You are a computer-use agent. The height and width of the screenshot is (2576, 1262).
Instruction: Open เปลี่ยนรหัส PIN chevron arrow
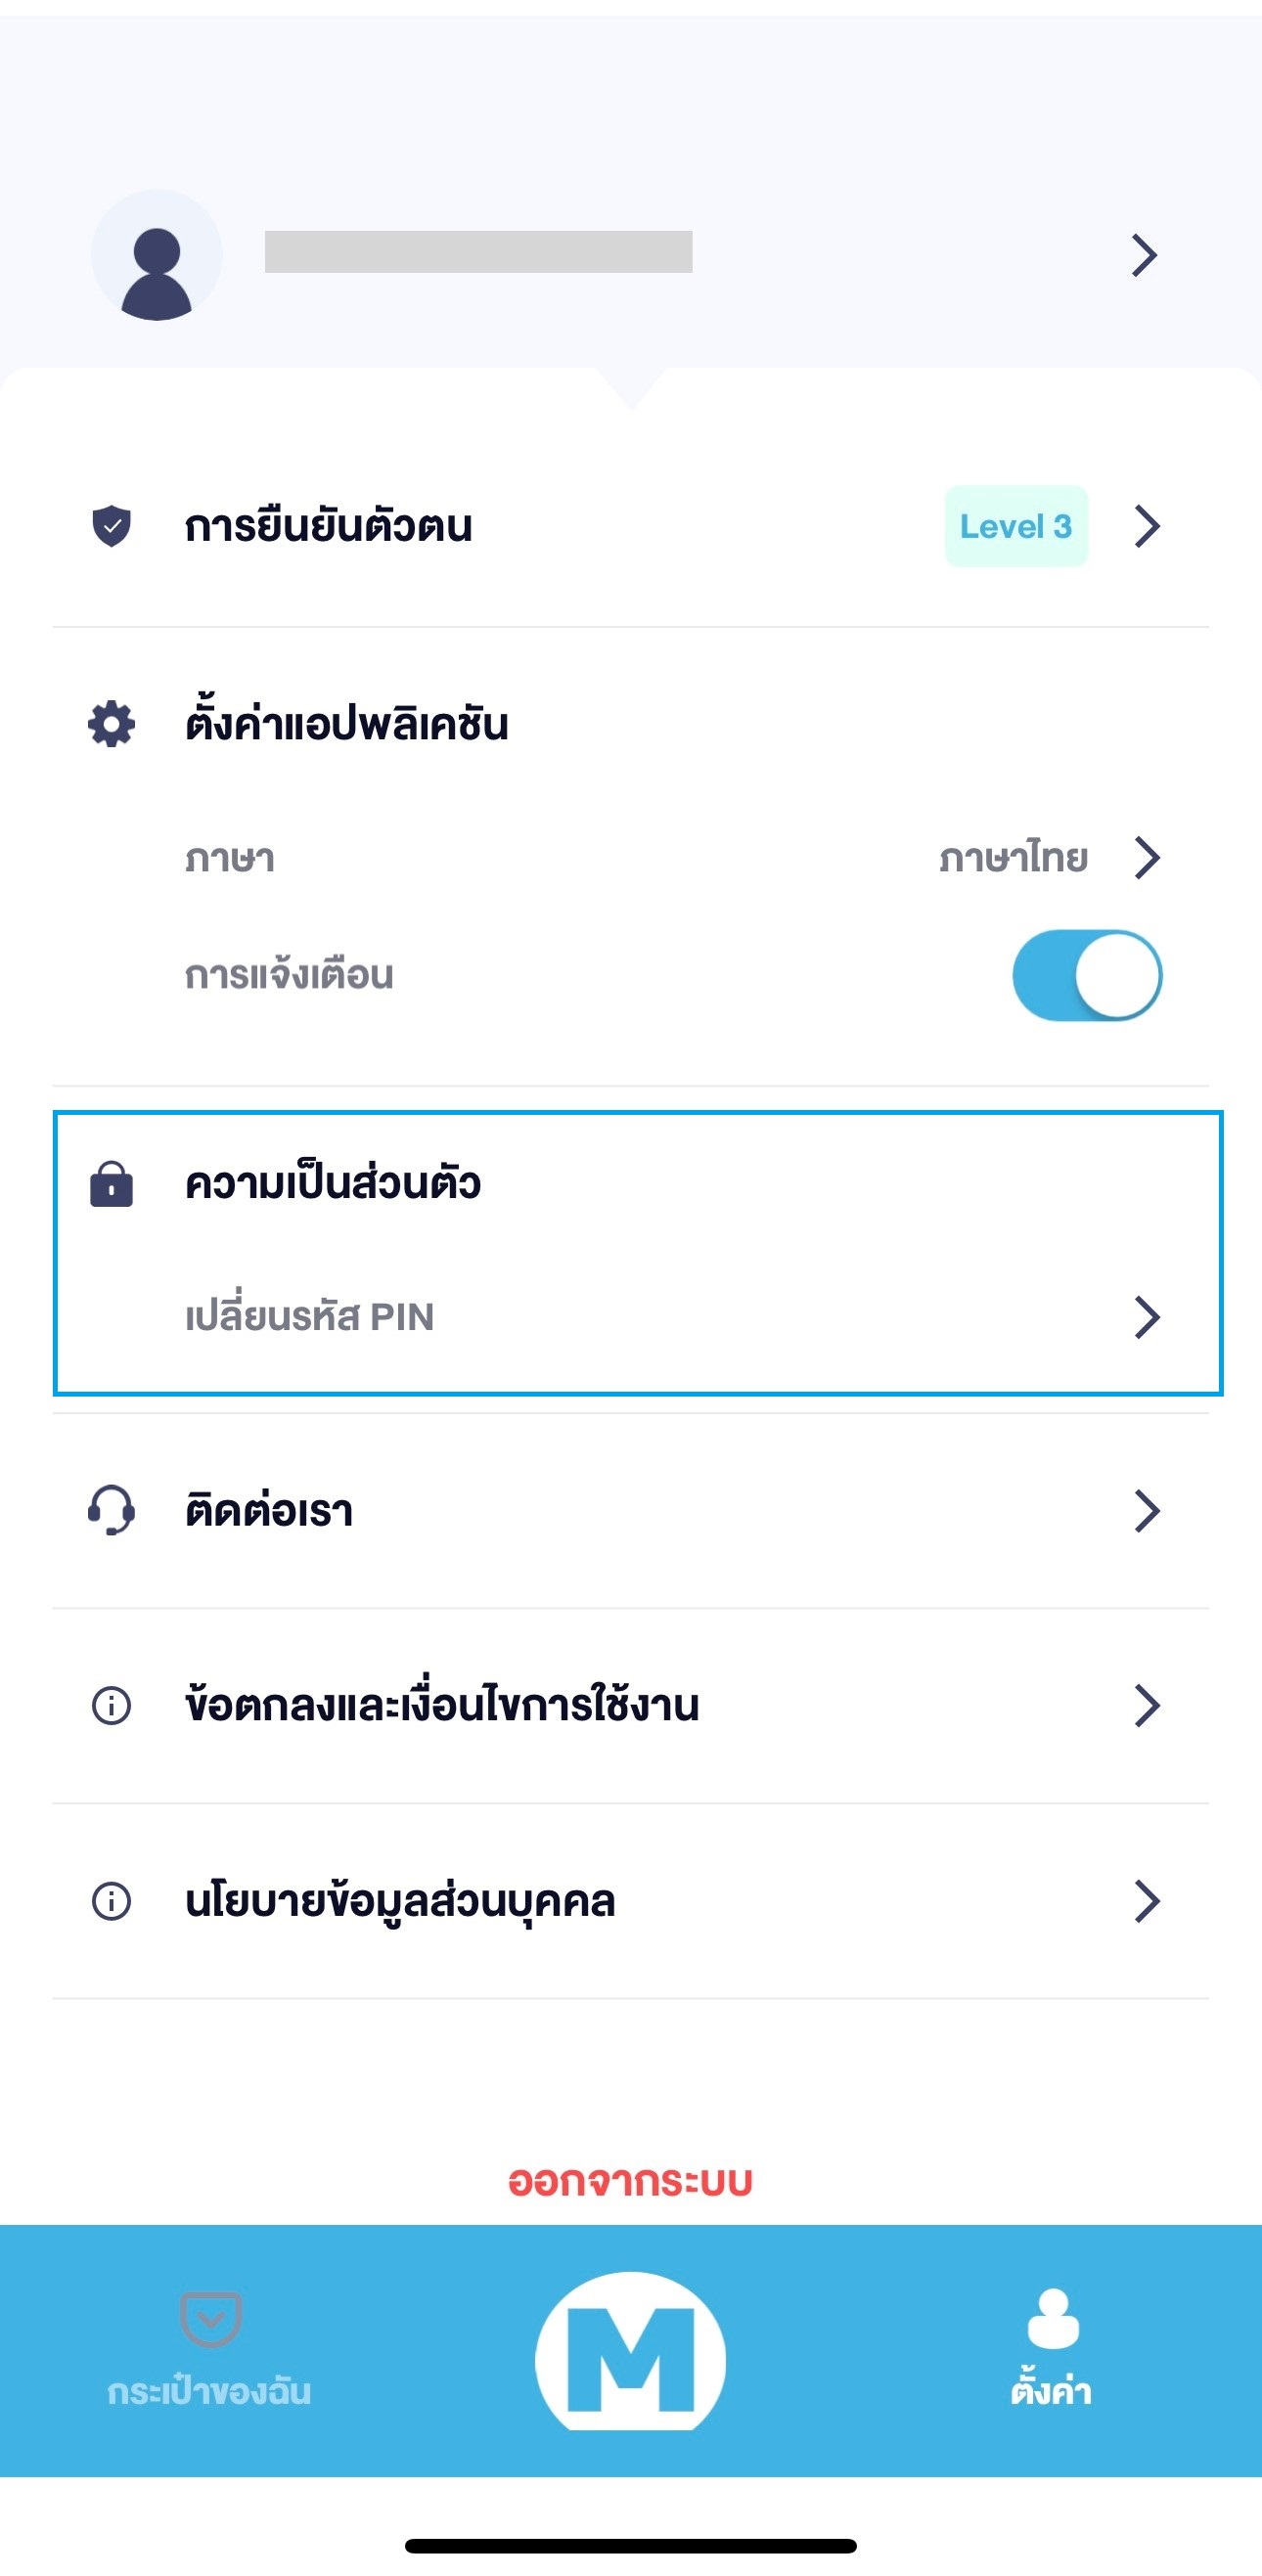pos(1146,1317)
